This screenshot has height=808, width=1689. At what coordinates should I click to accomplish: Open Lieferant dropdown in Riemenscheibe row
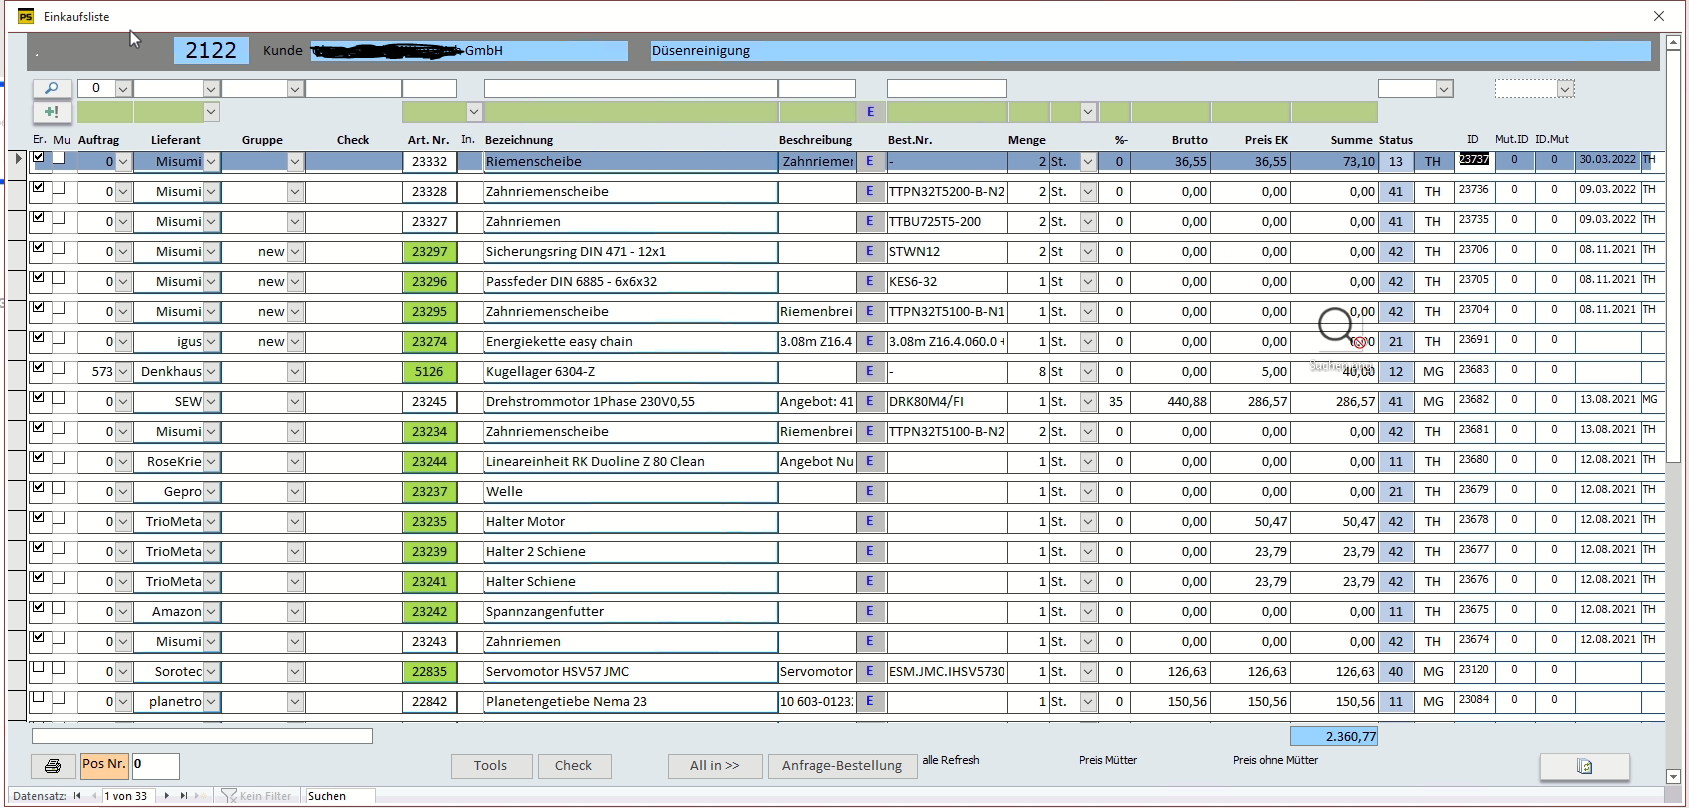pyautogui.click(x=211, y=161)
